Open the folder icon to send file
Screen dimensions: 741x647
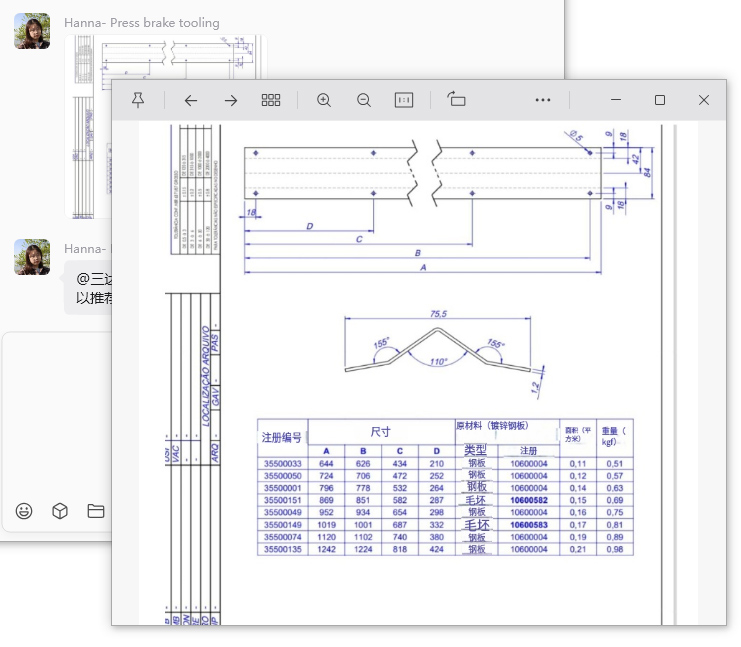tap(96, 511)
